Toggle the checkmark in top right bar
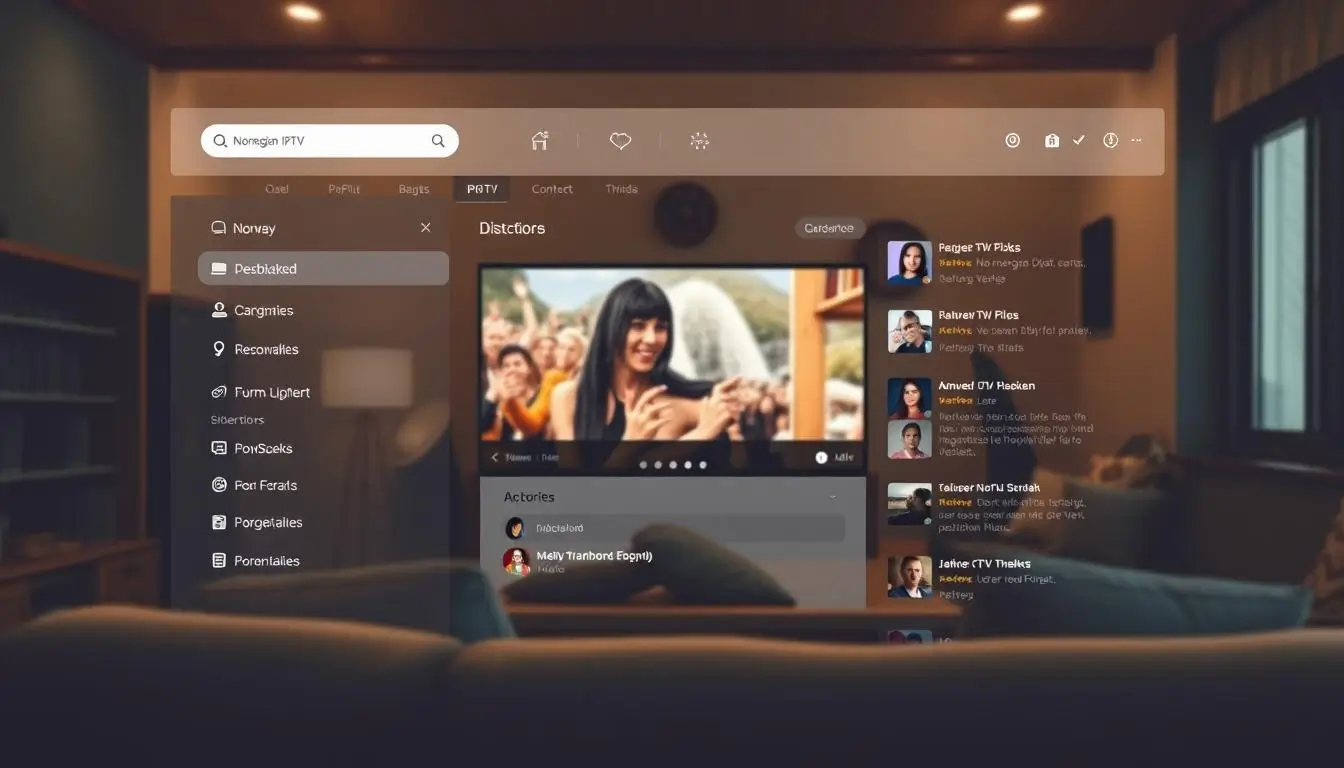The width and height of the screenshot is (1344, 768). 1079,141
